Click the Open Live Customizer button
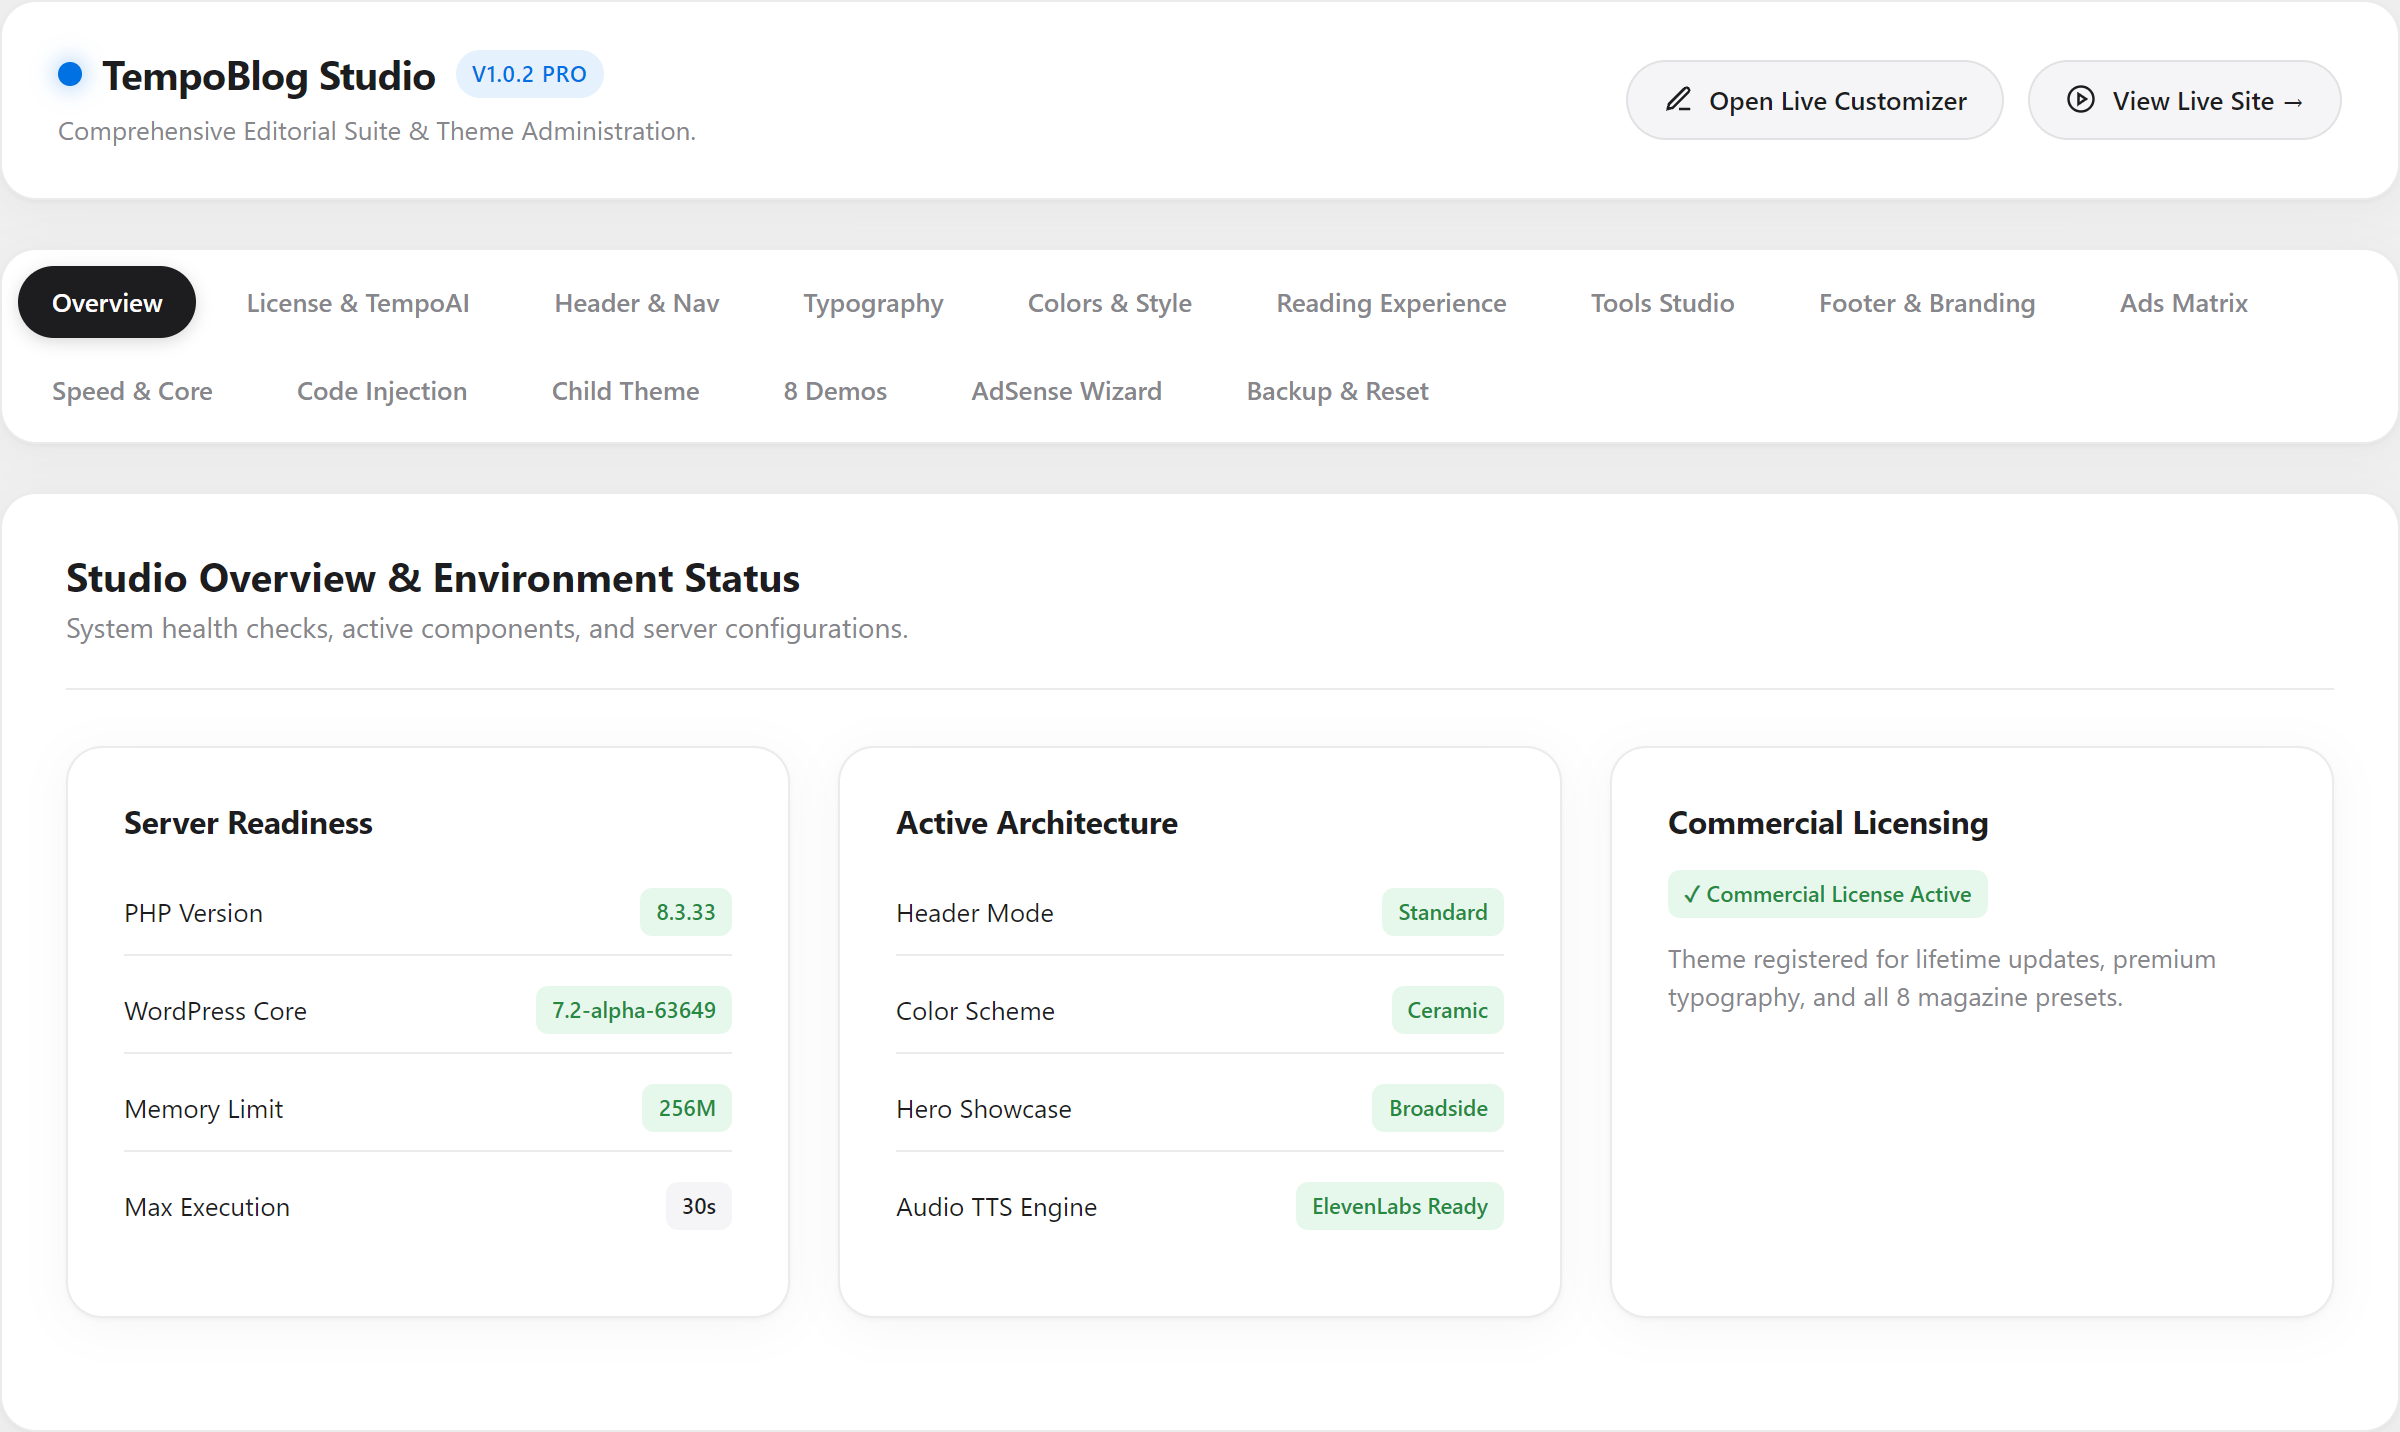Screen dimensions: 2400x1432 [x=1814, y=100]
